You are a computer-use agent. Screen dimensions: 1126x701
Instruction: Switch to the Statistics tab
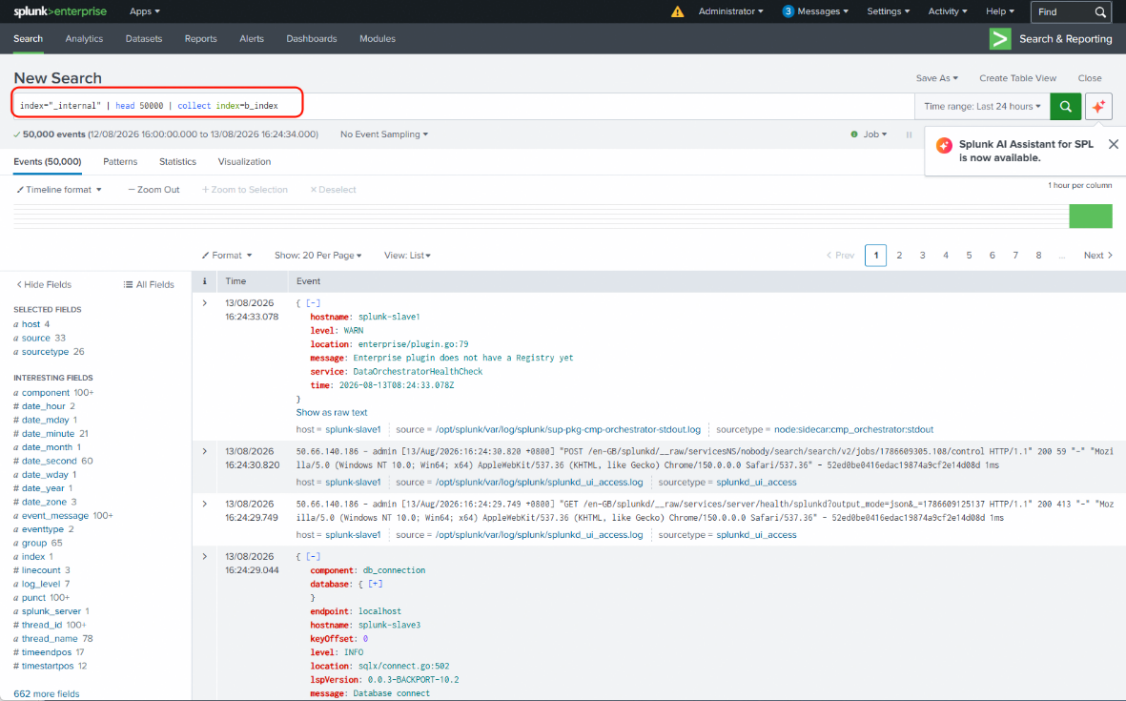[x=177, y=162]
